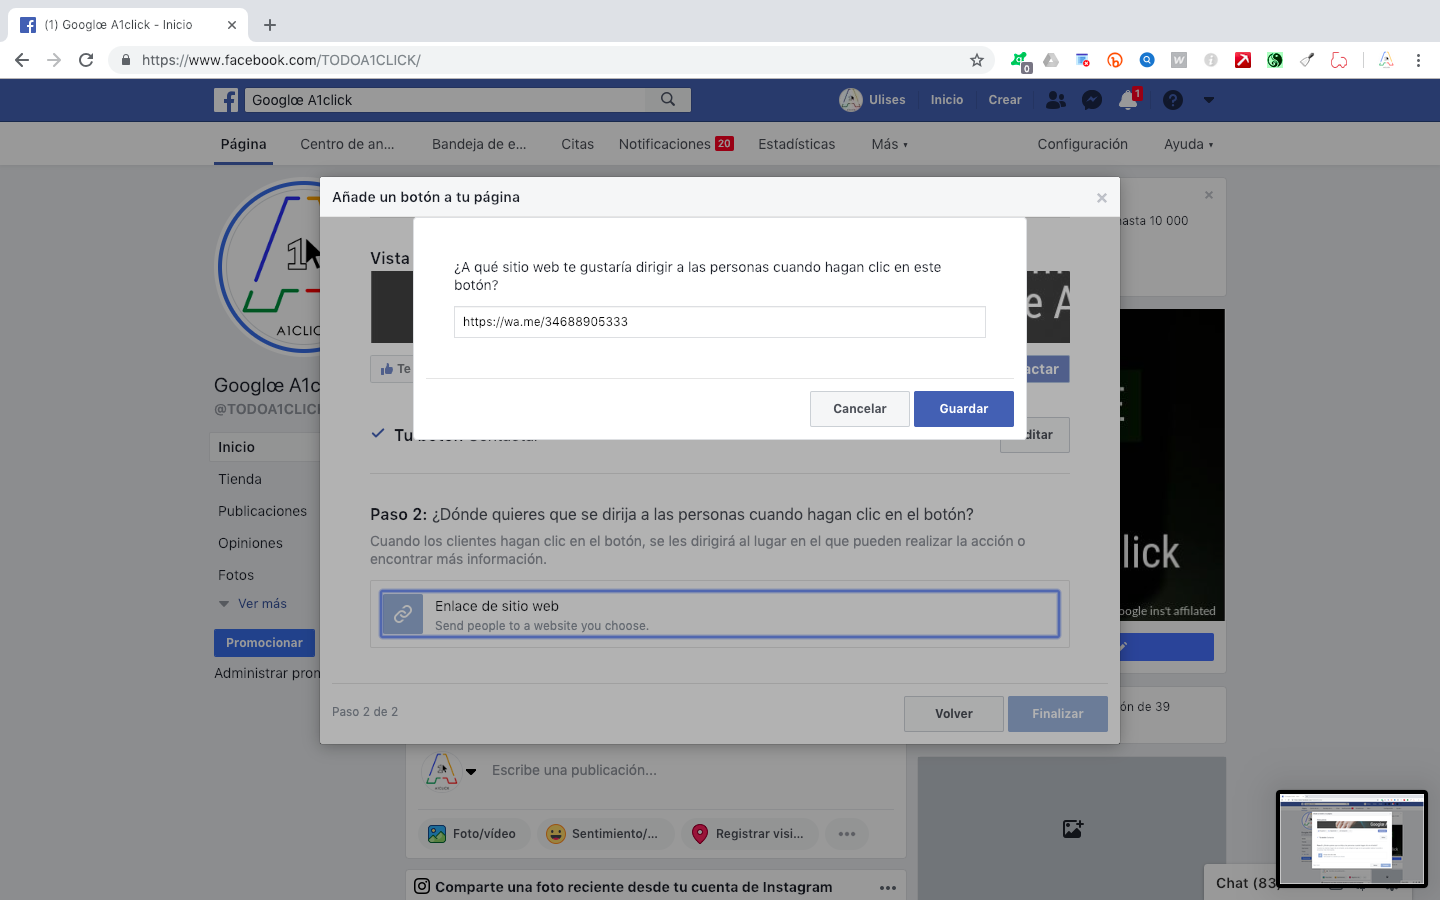Select Tienda in the sidebar
Image resolution: width=1440 pixels, height=900 pixels.
(240, 479)
